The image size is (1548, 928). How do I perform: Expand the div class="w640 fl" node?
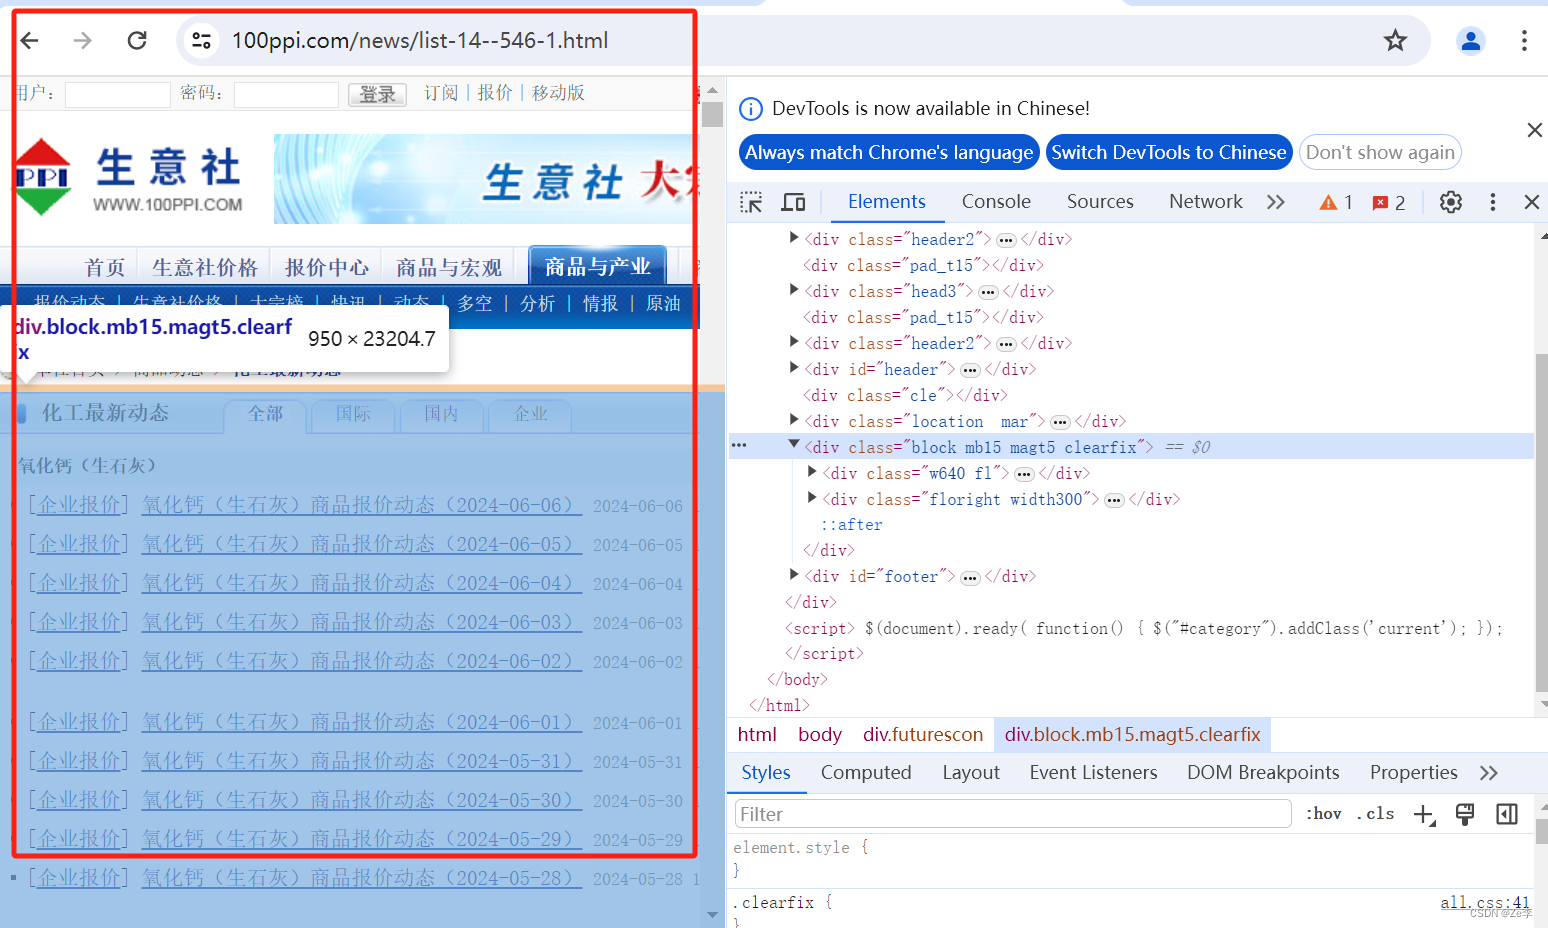click(x=812, y=472)
